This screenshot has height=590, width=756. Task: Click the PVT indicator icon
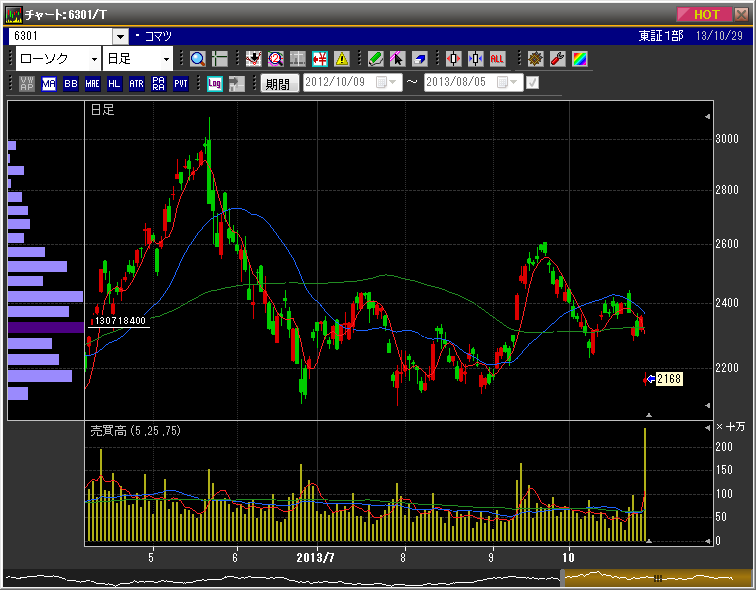pos(180,84)
